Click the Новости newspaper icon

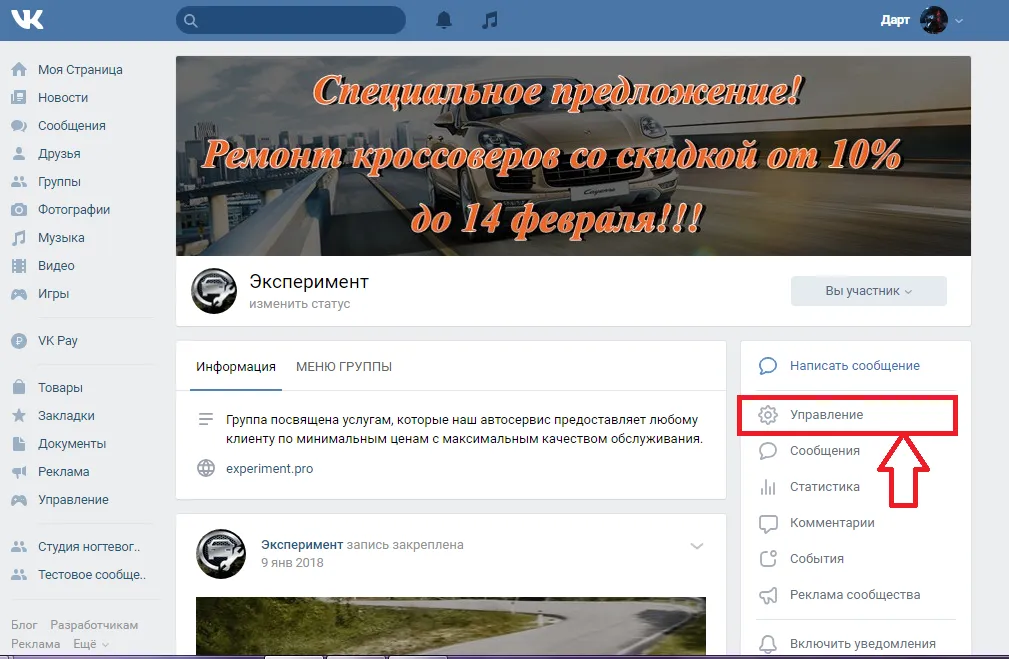click(19, 97)
